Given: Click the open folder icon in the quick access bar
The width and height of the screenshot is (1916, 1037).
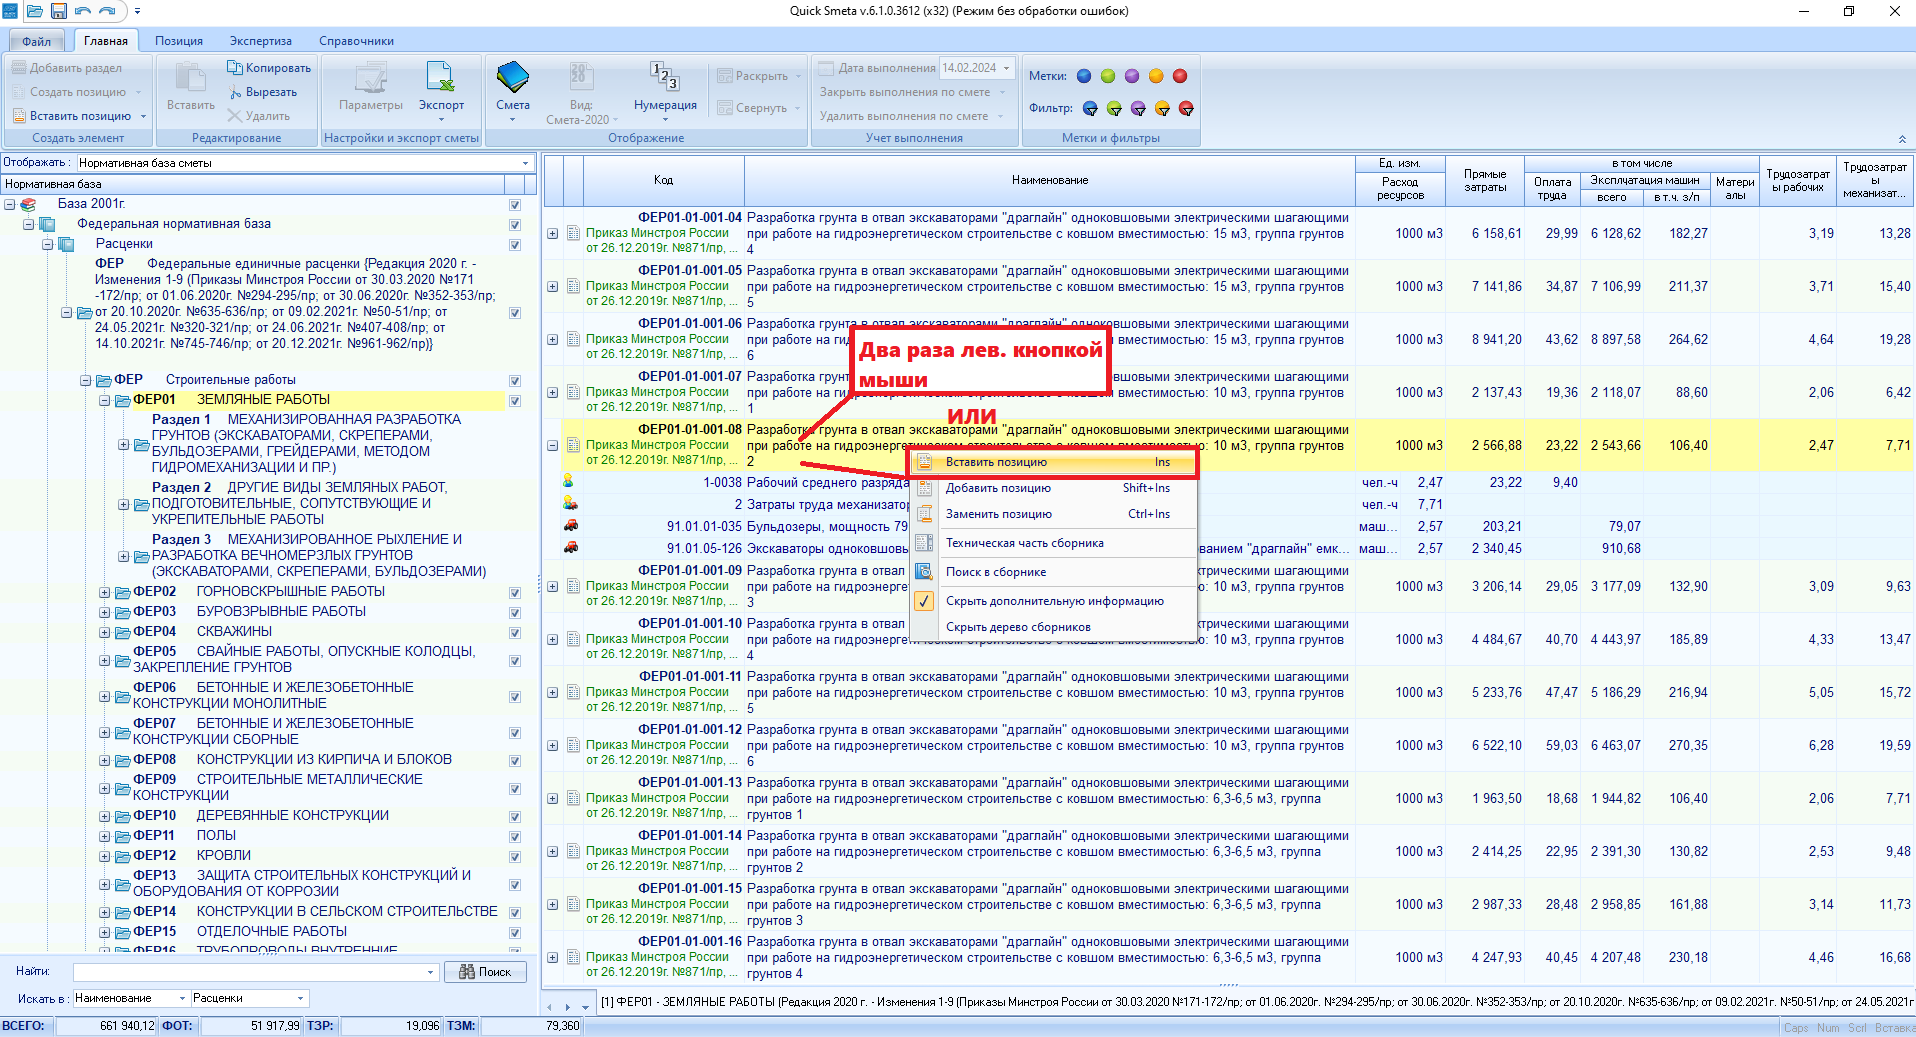Looking at the screenshot, I should point(35,11).
